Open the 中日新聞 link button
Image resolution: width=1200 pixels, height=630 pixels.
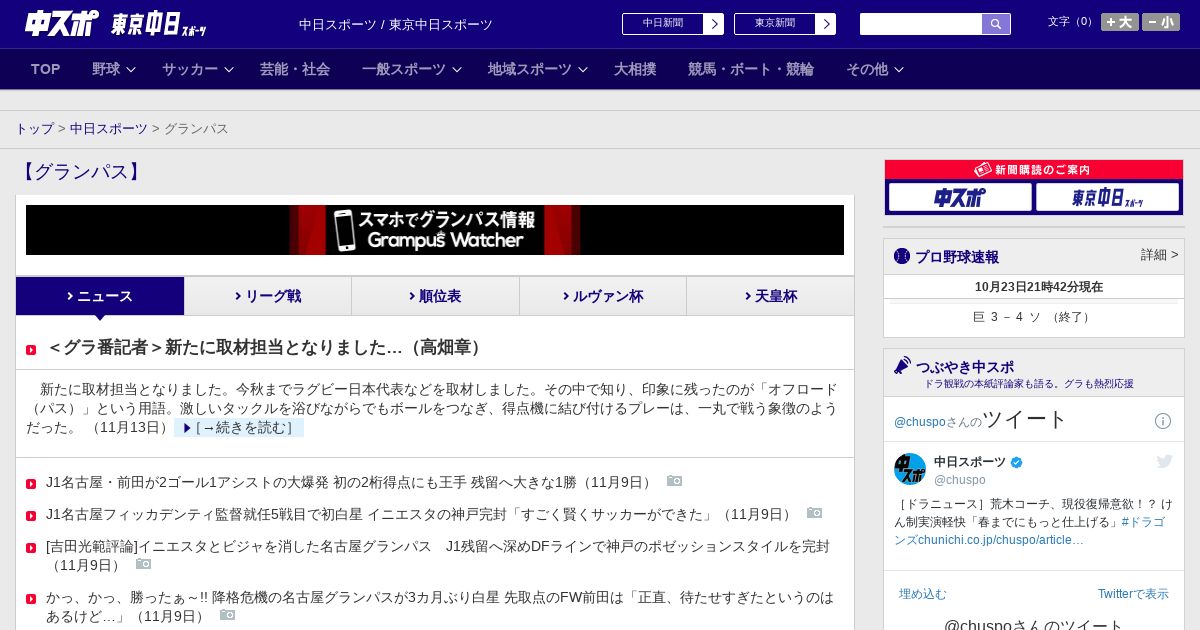[673, 24]
